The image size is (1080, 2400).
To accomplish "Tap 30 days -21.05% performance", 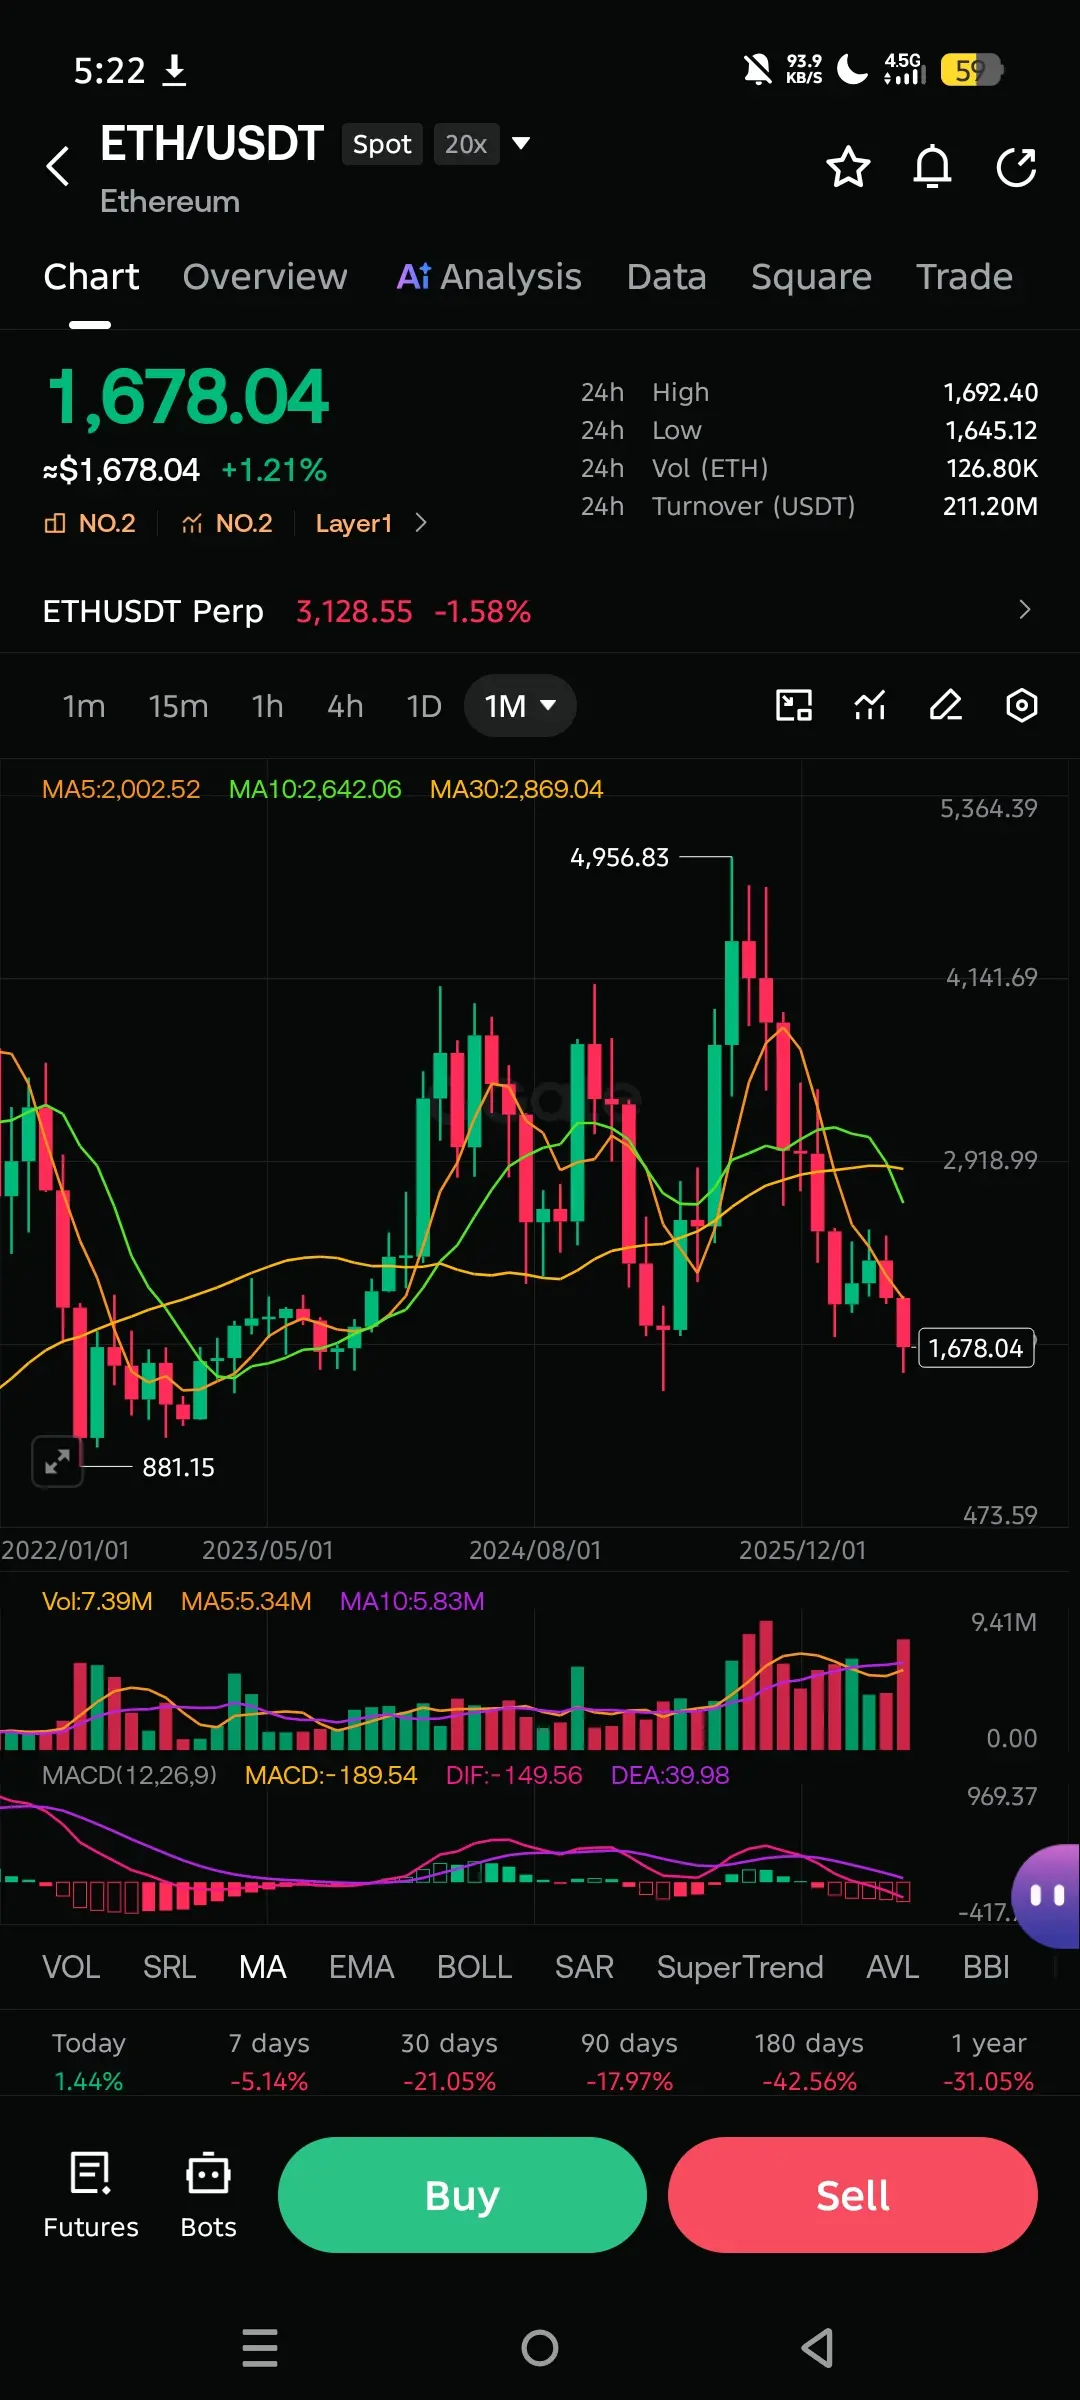I will (x=449, y=2062).
